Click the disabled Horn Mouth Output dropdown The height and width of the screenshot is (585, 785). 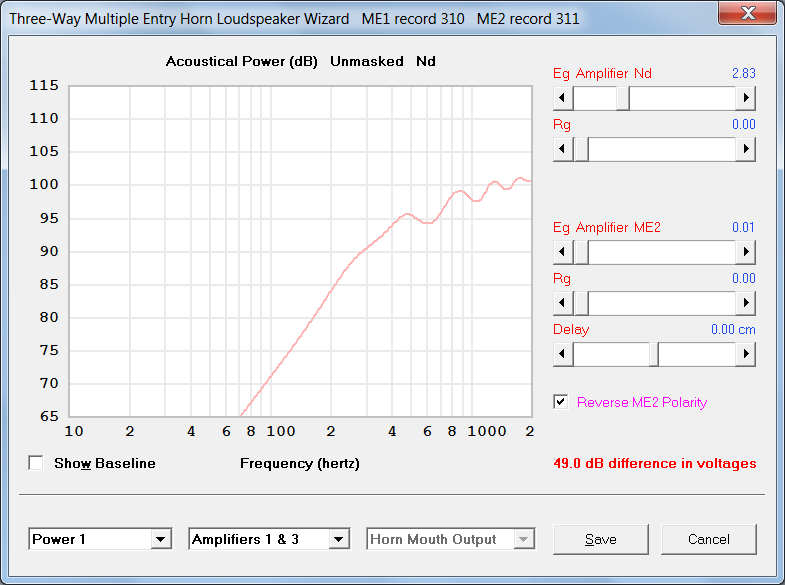point(451,539)
